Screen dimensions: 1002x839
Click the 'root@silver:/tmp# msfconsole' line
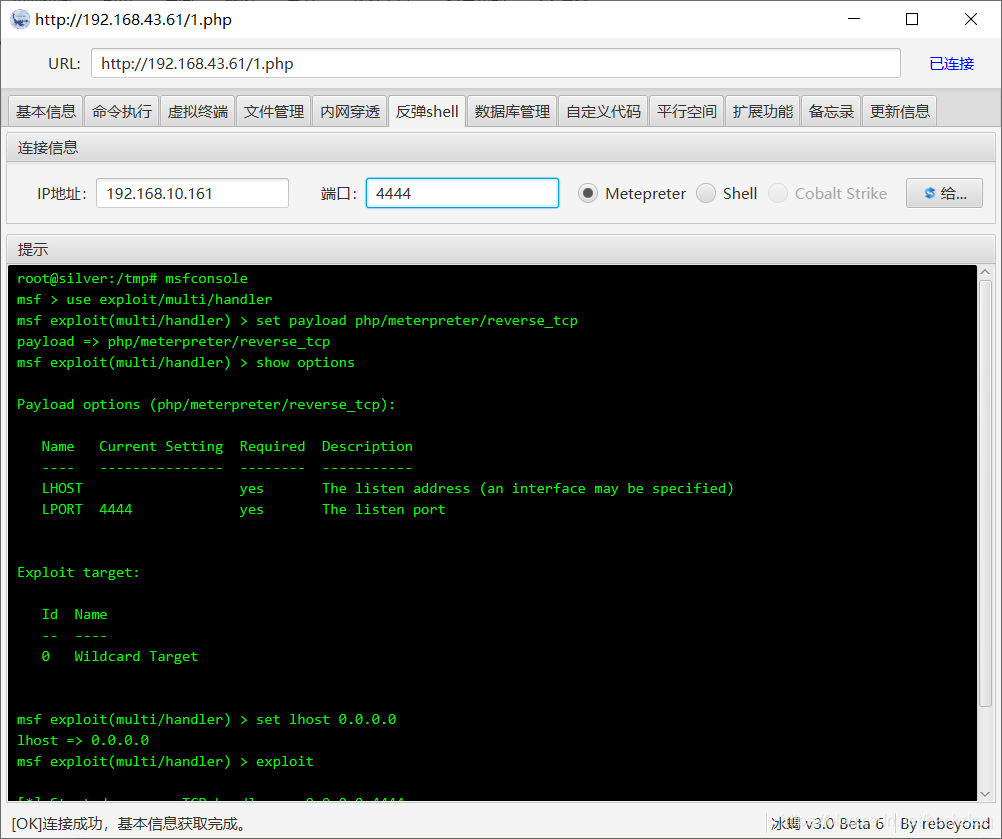point(132,278)
